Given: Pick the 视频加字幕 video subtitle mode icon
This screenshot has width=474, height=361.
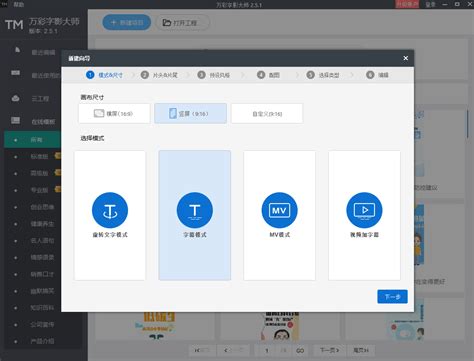Looking at the screenshot, I should 364,210.
